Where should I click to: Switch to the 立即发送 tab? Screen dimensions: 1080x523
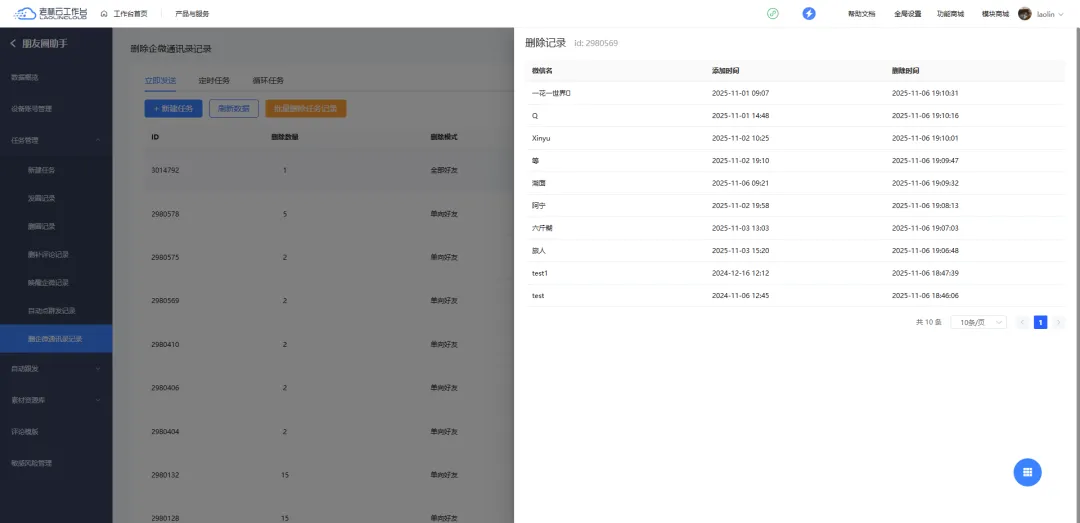point(160,81)
